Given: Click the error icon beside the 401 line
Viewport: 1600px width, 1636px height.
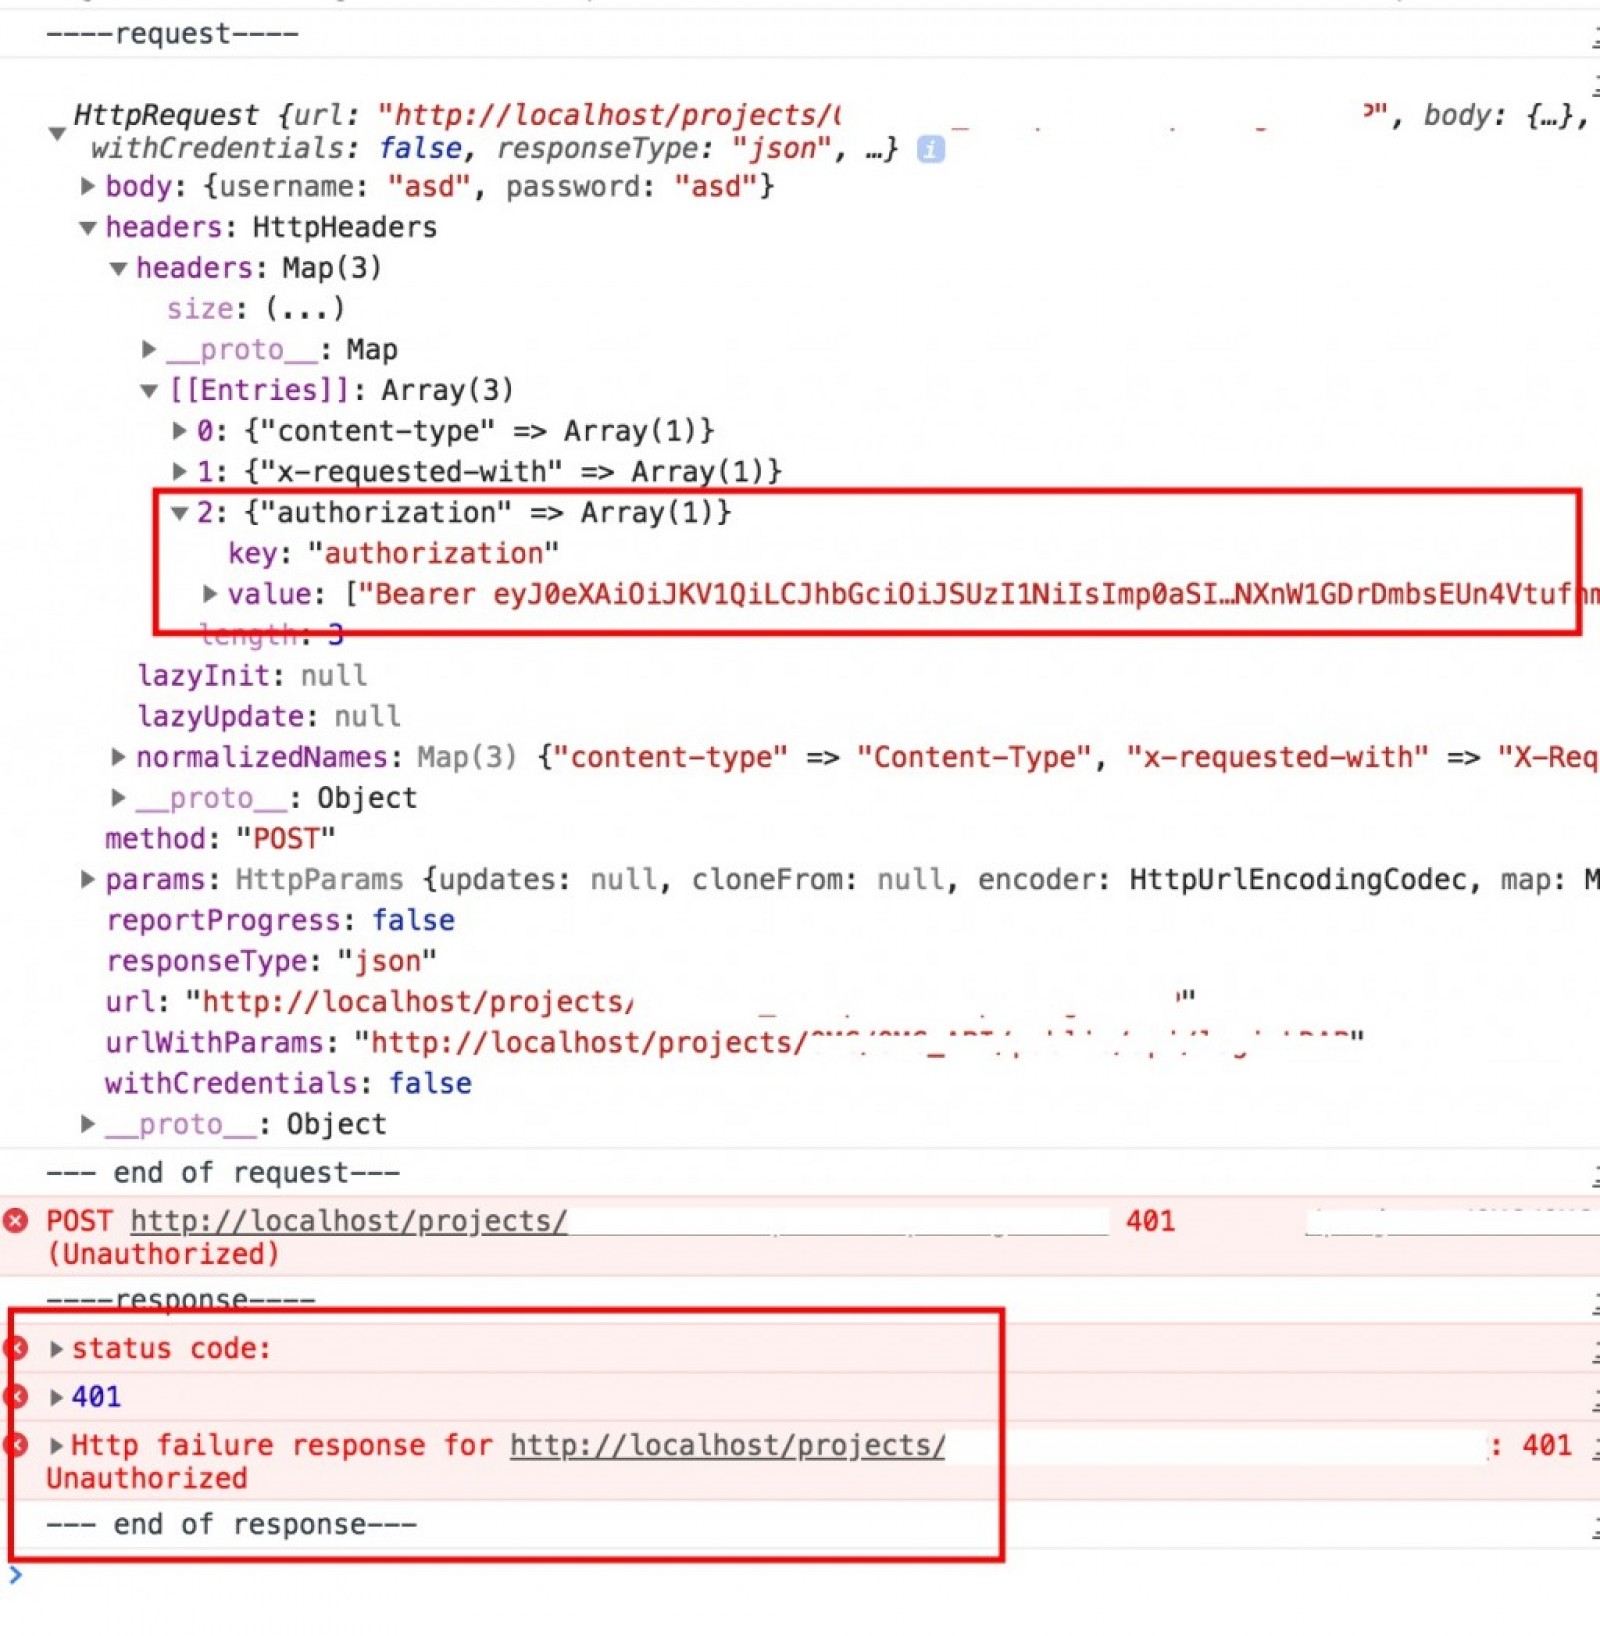Looking at the screenshot, I should tap(16, 1396).
